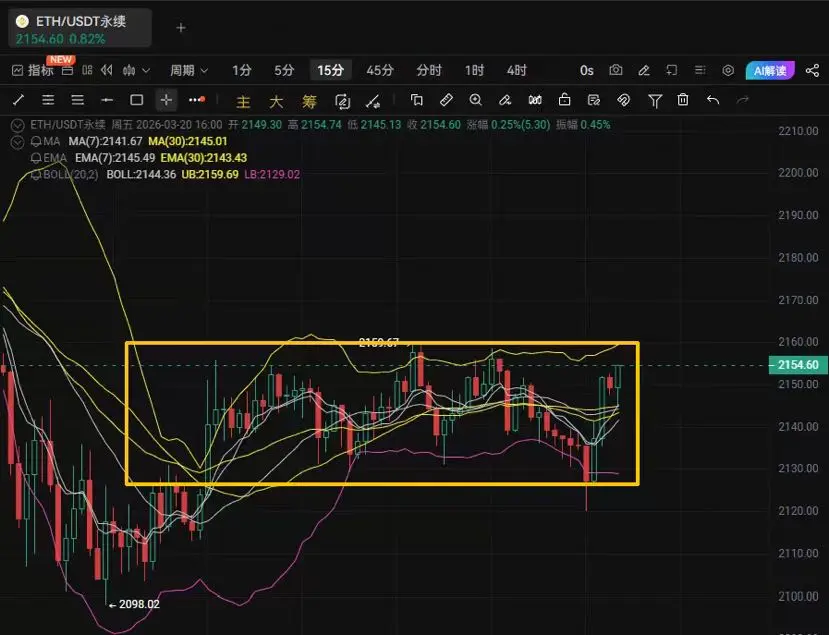Expand the chart style dropdown arrow
This screenshot has height=635, width=829.
pyautogui.click(x=146, y=70)
